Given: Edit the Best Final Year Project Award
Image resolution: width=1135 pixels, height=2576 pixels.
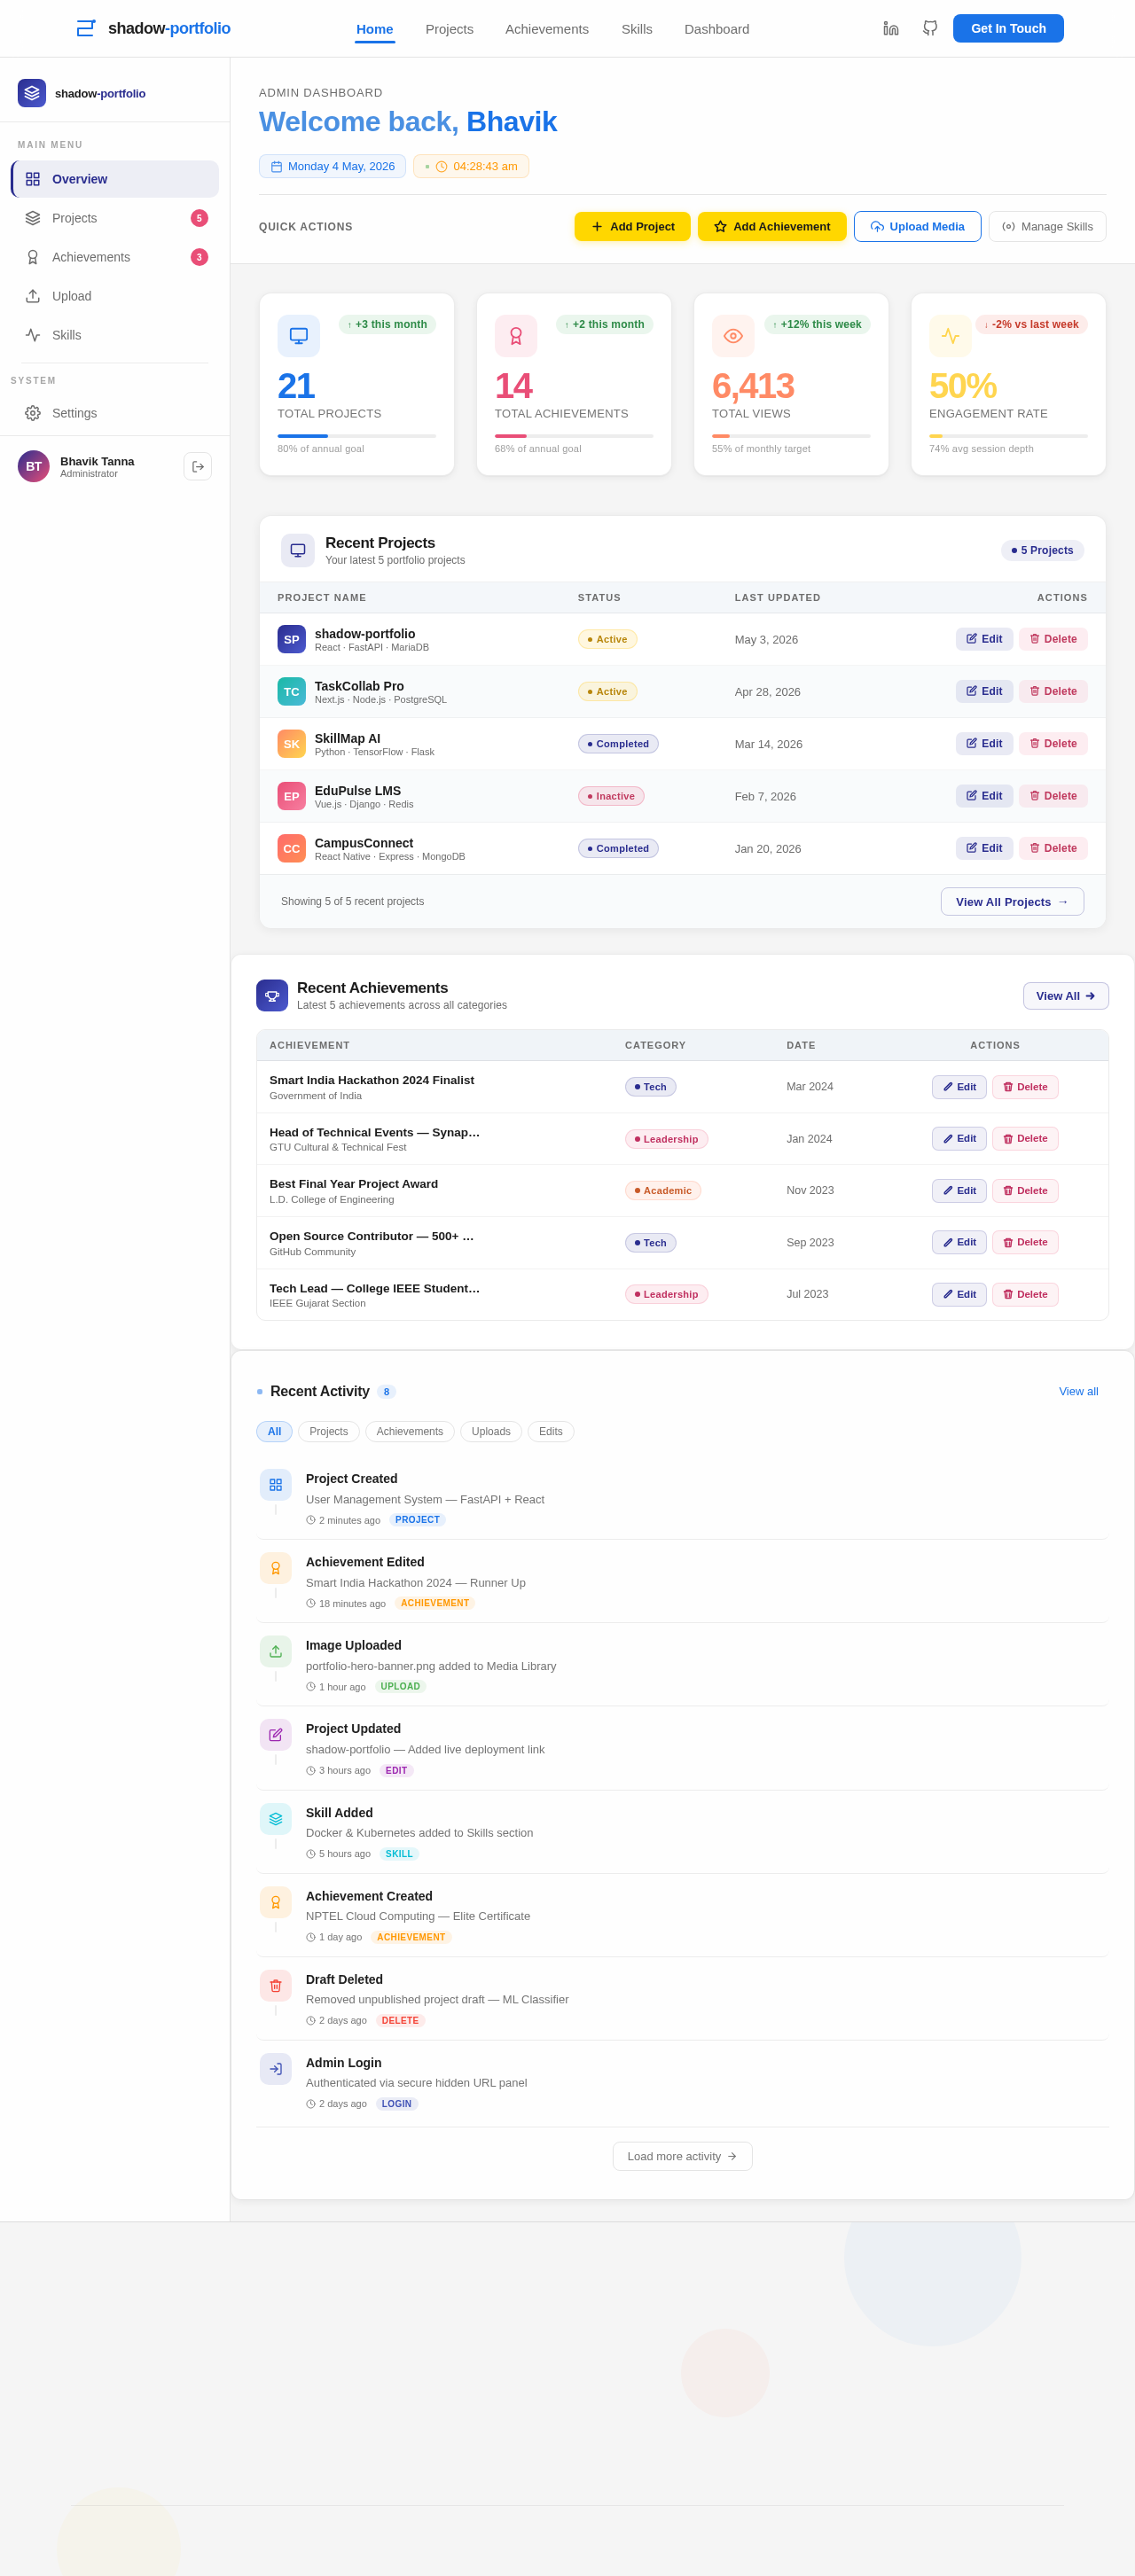Looking at the screenshot, I should click(959, 1191).
